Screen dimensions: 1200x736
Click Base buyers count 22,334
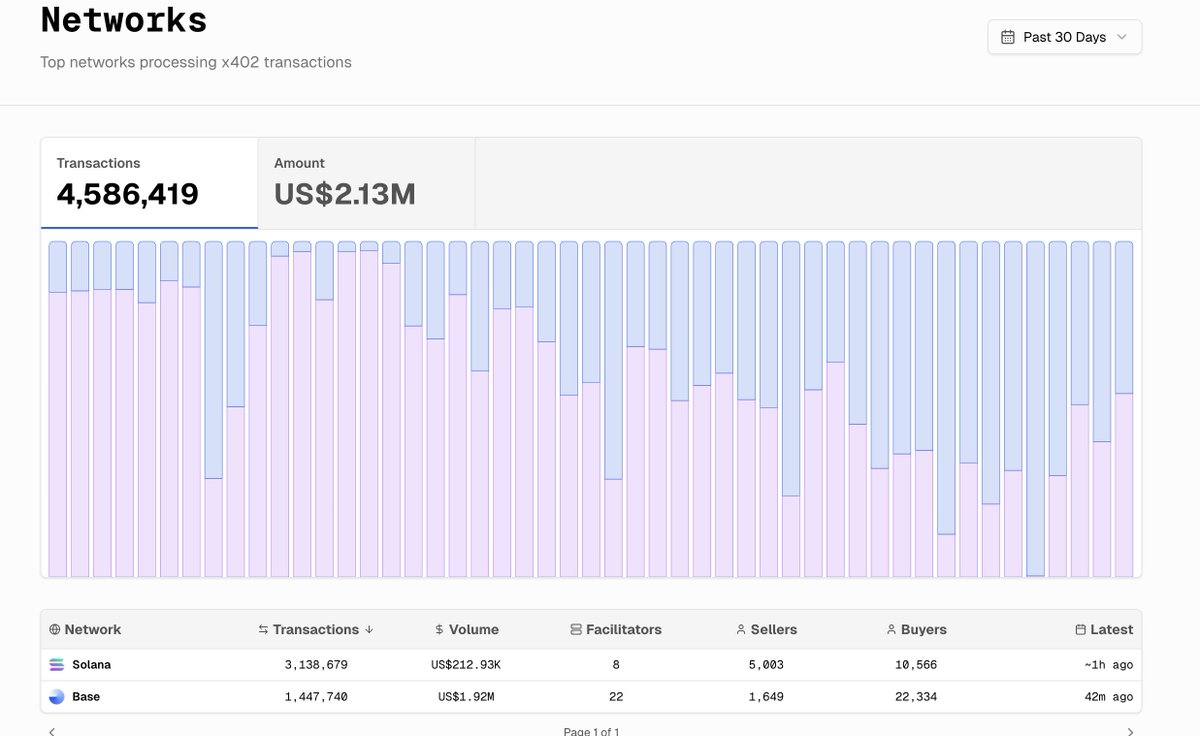pyautogui.click(x=916, y=697)
